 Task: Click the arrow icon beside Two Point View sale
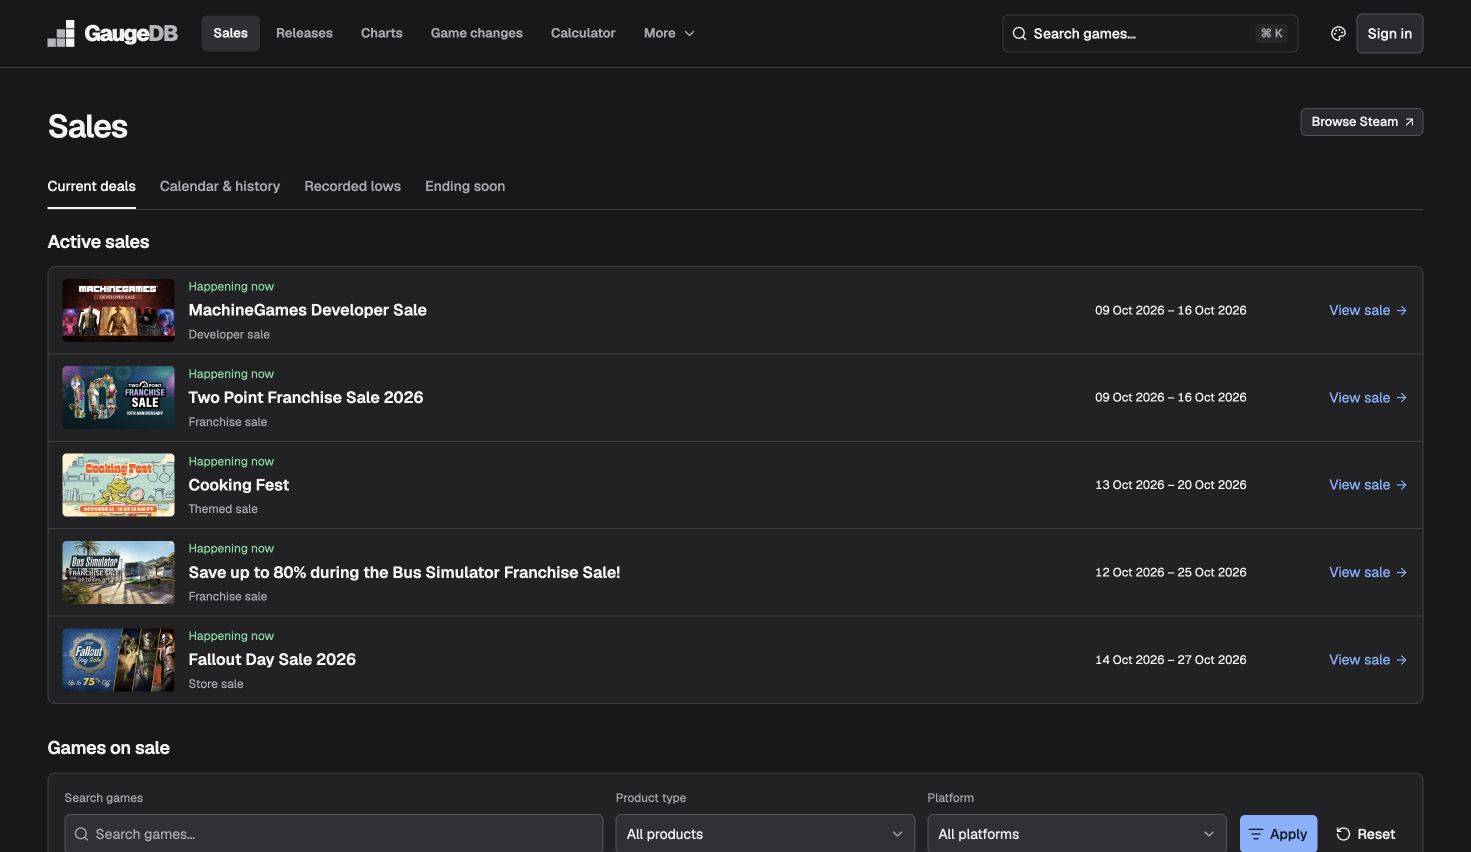click(x=1401, y=398)
